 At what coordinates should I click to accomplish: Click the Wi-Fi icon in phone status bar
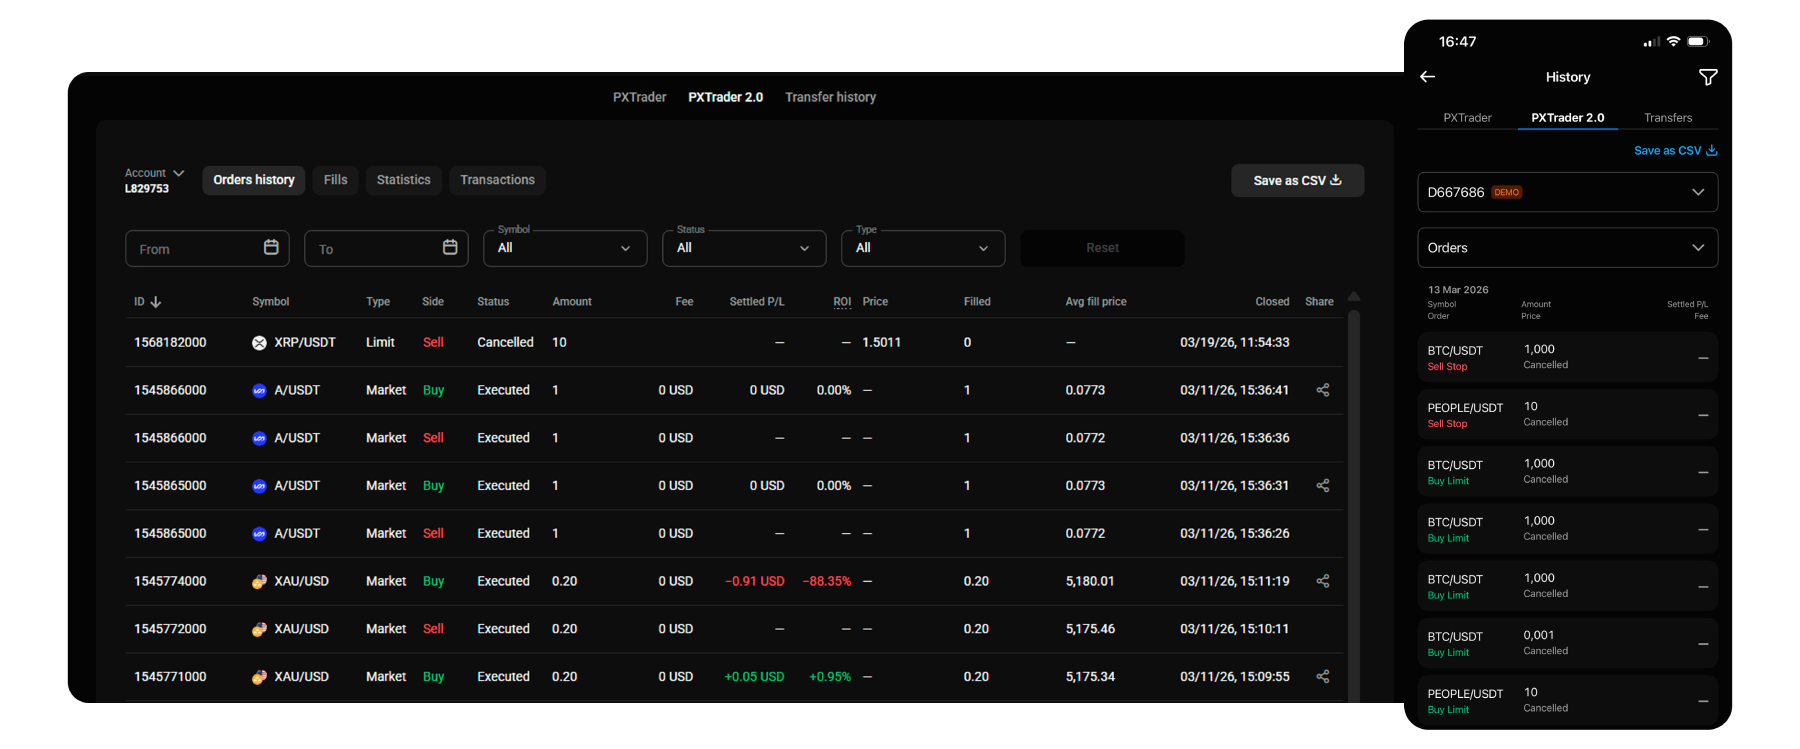pyautogui.click(x=1673, y=42)
